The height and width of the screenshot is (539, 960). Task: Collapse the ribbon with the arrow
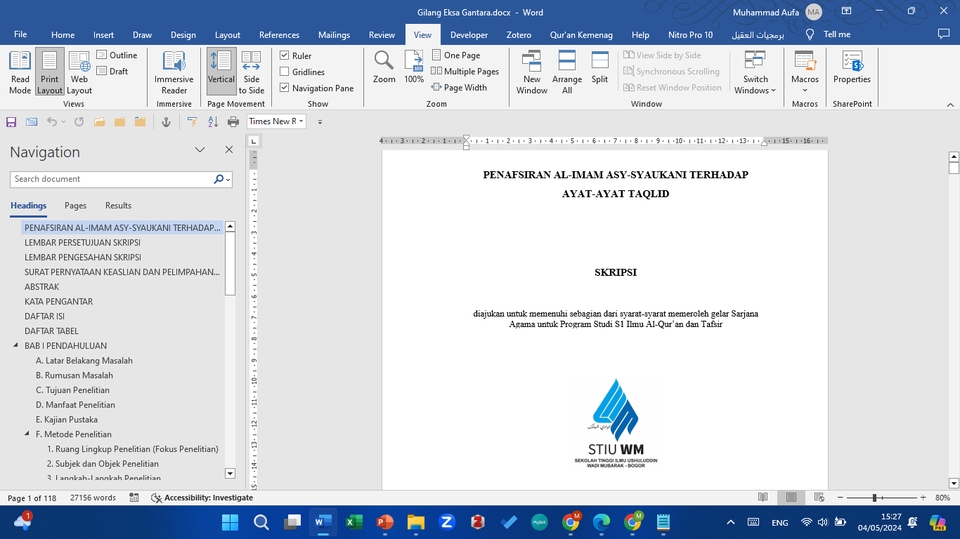point(950,105)
